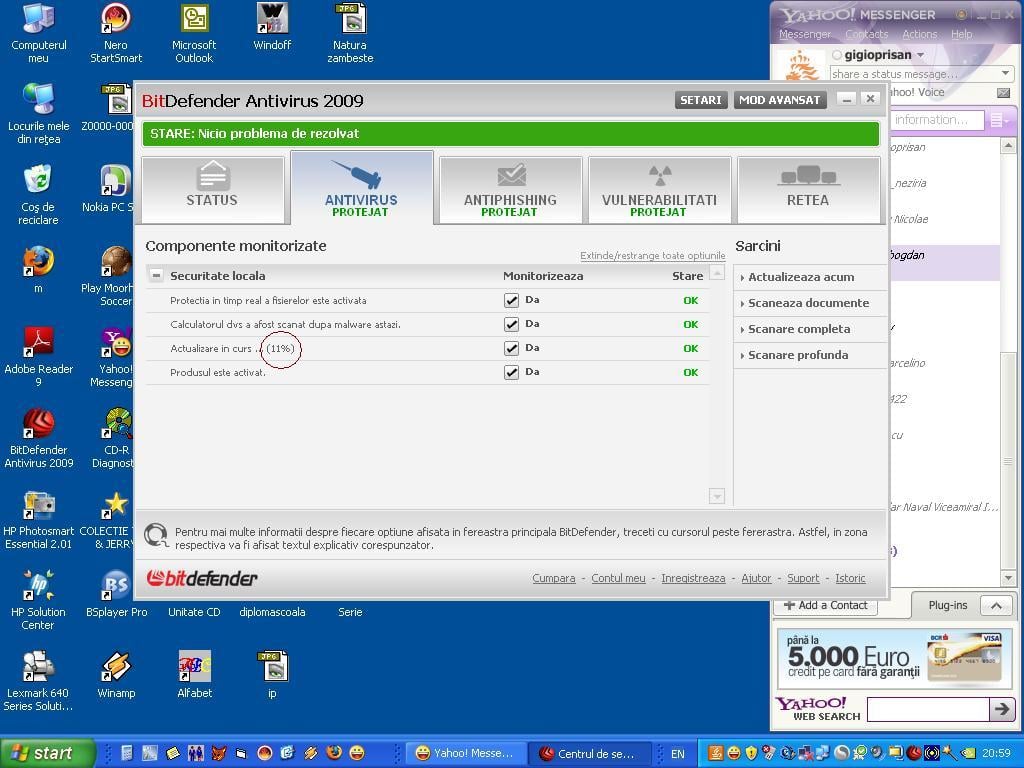1024x768 pixels.
Task: Open Computerul meu desktop icon
Action: 39,34
